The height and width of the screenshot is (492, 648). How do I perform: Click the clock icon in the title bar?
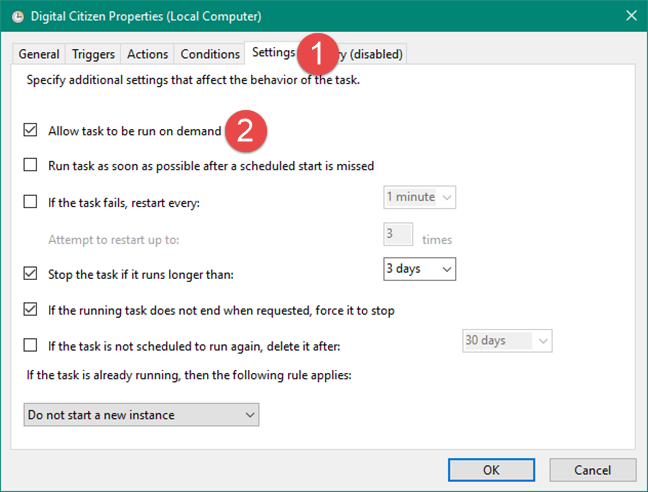point(17,17)
